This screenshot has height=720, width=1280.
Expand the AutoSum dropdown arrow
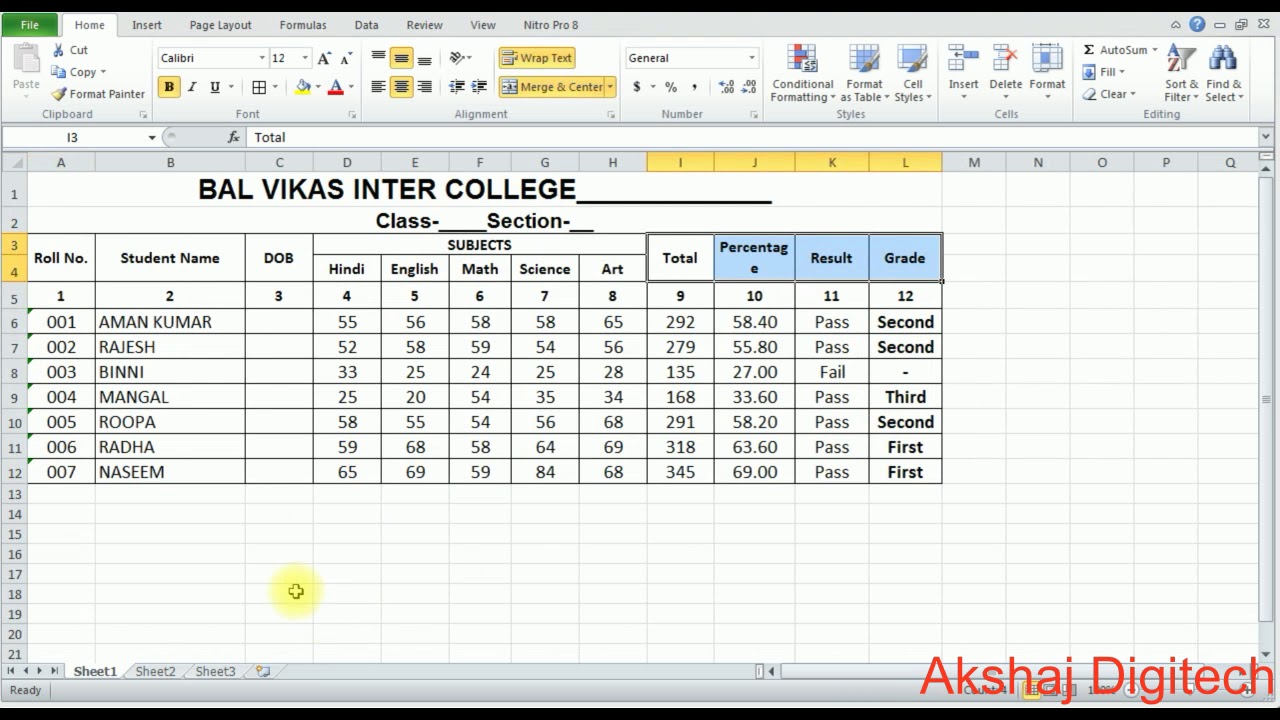pos(1154,50)
